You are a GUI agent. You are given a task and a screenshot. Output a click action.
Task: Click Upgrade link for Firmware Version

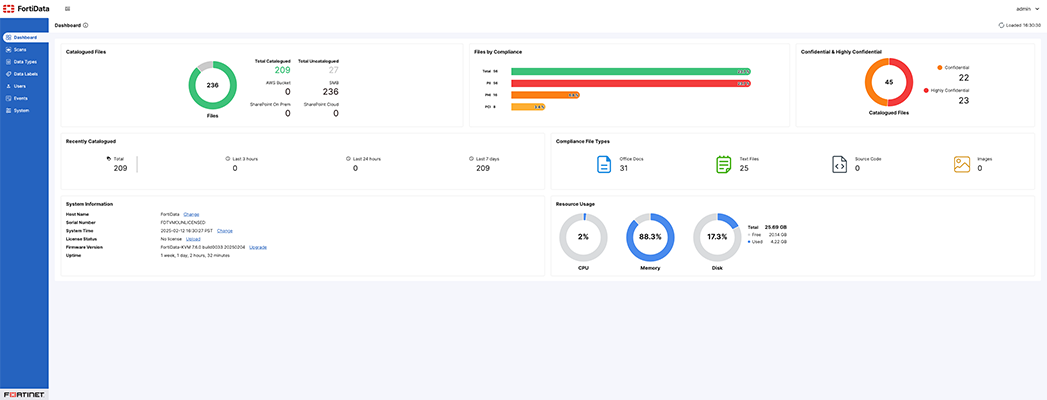pos(258,247)
